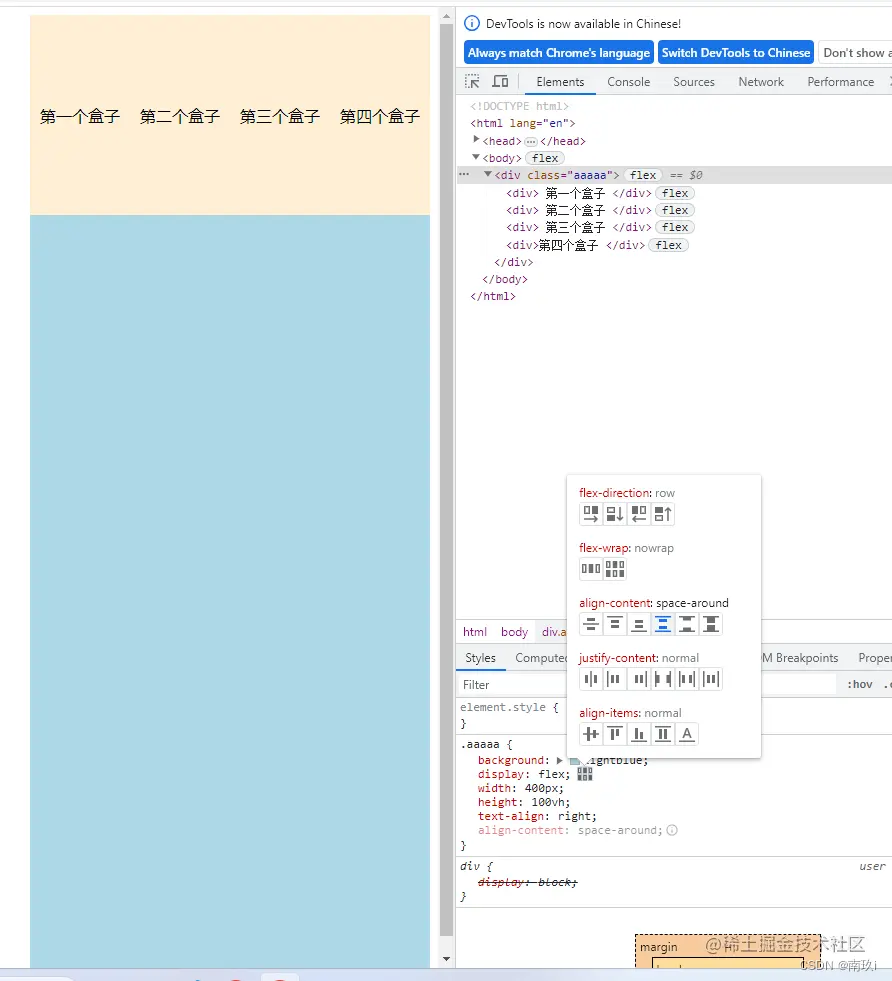
Task: Toggle flex badge for 第二个盒子 div
Action: [x=675, y=210]
